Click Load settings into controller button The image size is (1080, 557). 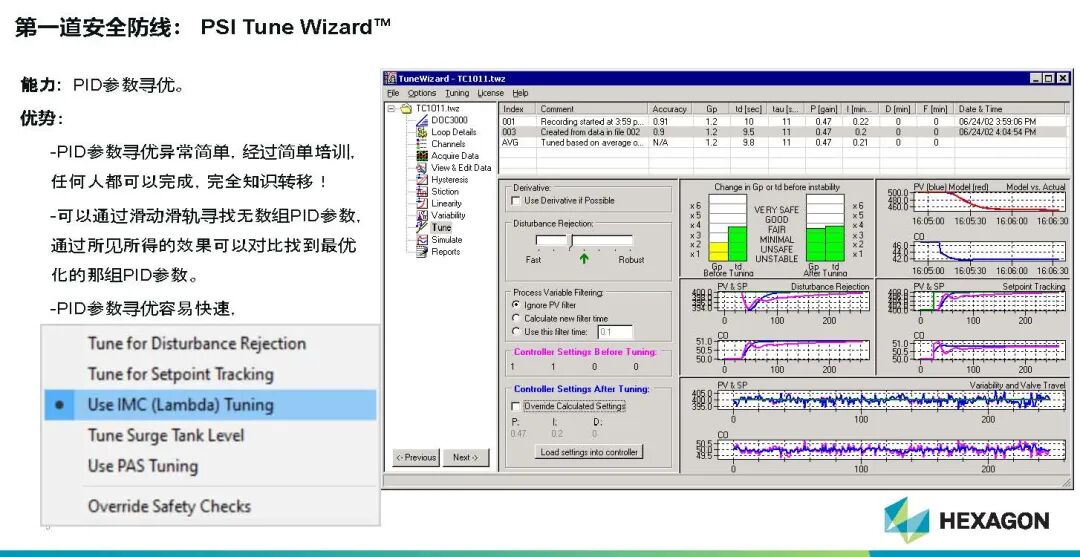(589, 452)
